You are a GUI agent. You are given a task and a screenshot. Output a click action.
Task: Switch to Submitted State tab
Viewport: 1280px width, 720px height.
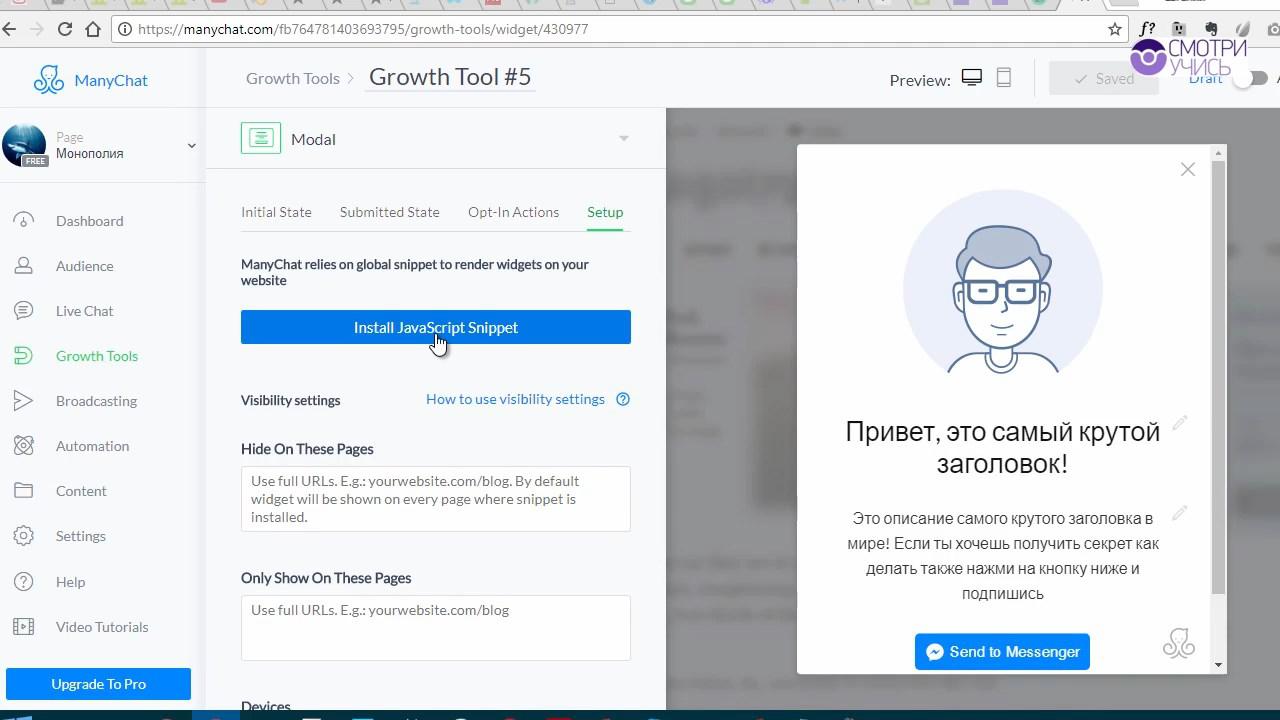389,212
